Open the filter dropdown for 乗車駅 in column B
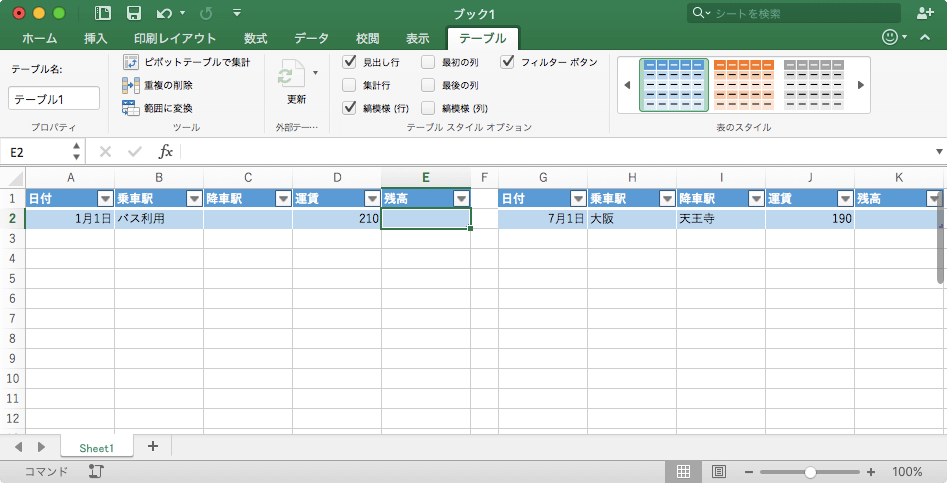Viewport: 947px width, 483px height. point(194,199)
